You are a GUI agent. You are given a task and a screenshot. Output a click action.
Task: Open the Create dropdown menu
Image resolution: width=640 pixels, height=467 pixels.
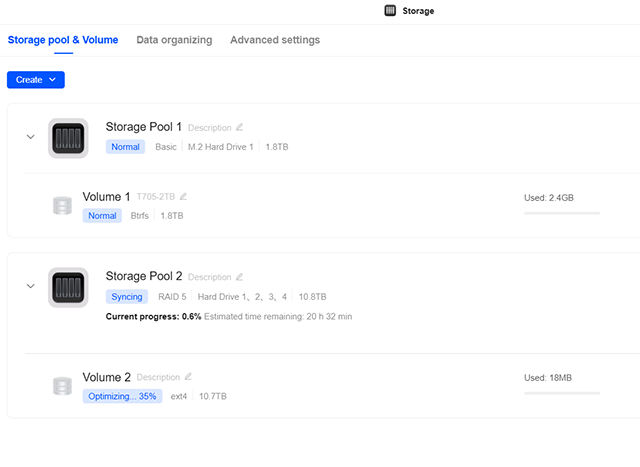[x=36, y=79]
